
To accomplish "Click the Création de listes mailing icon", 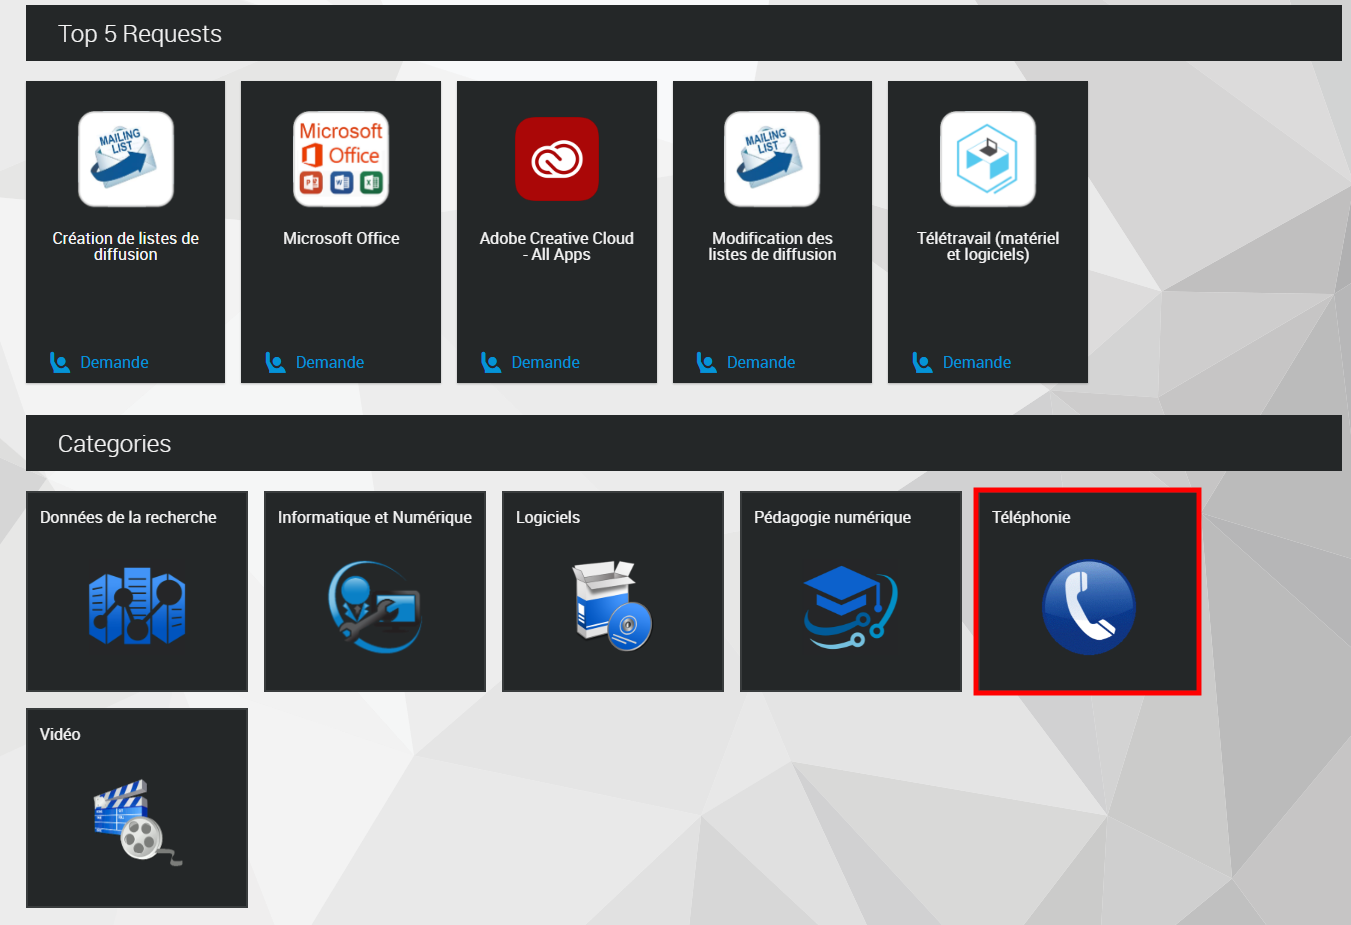I will tap(126, 159).
